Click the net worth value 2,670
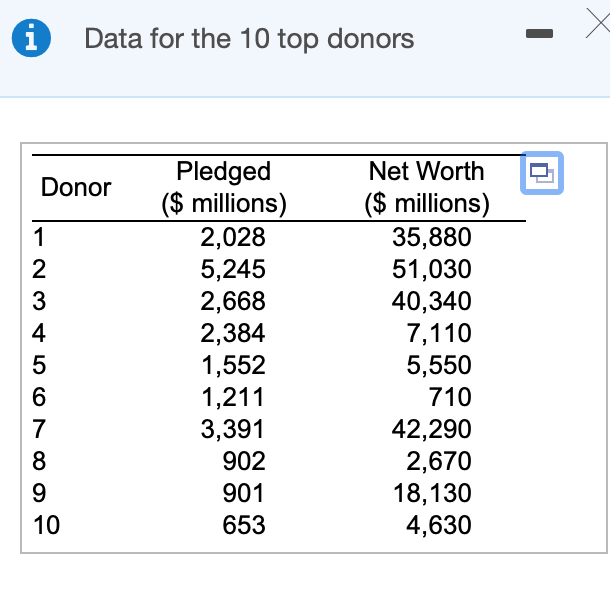Screen dimensions: 610x590 (x=439, y=461)
